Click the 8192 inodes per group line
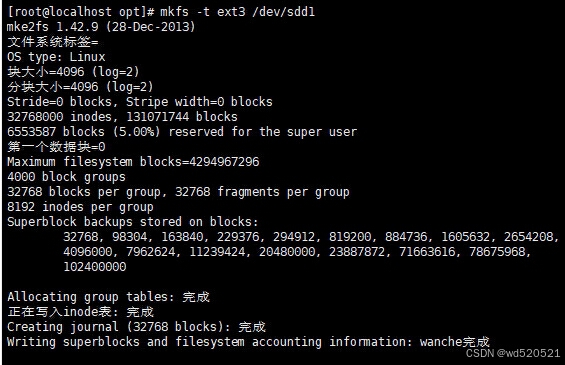This screenshot has height=365, width=565. click(80, 207)
